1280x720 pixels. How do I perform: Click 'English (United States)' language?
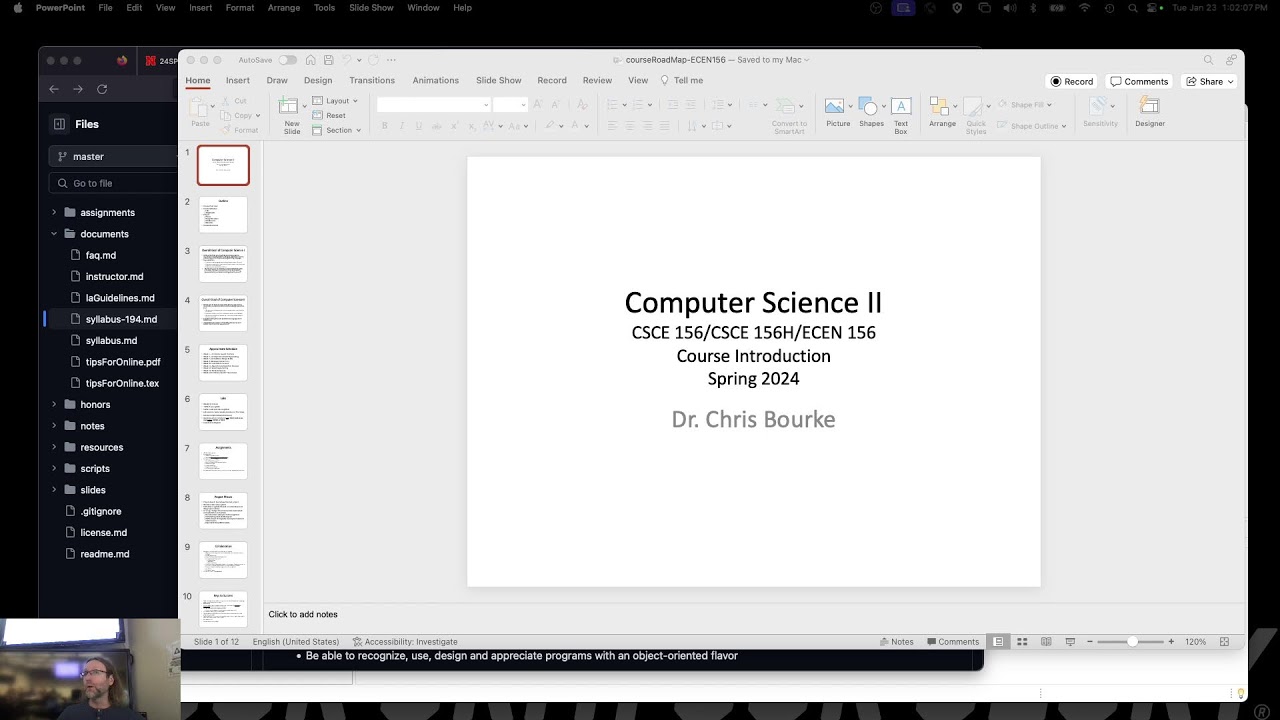point(295,642)
